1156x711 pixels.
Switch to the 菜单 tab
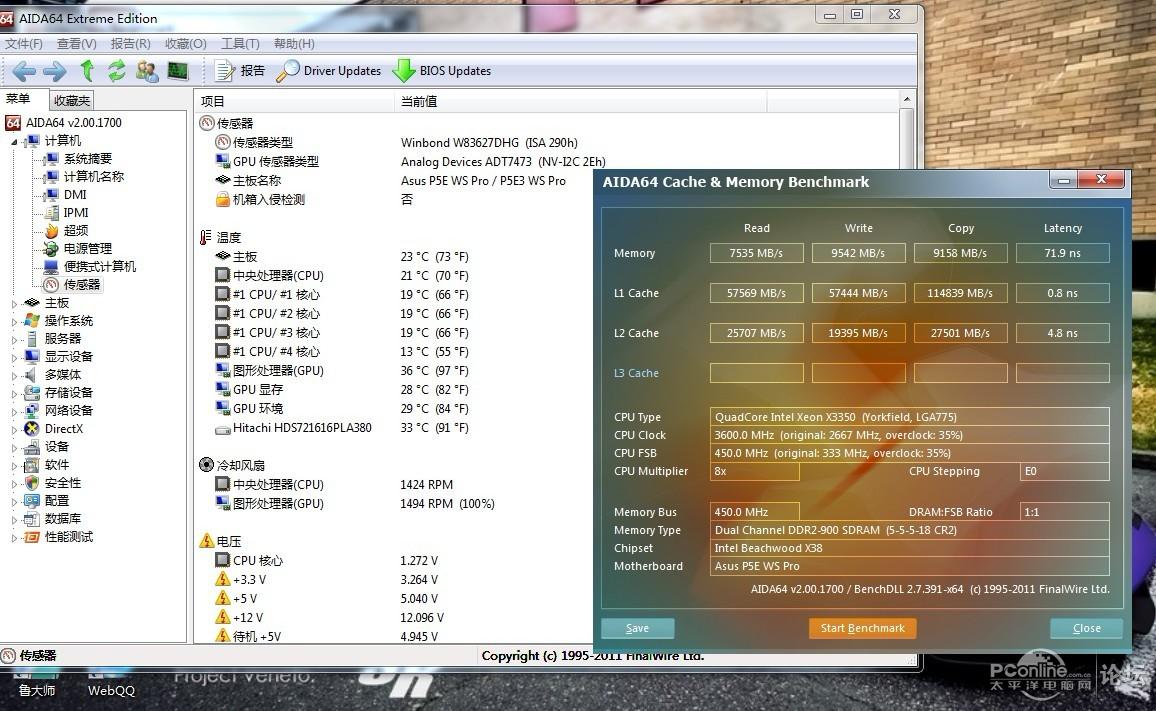[19, 99]
